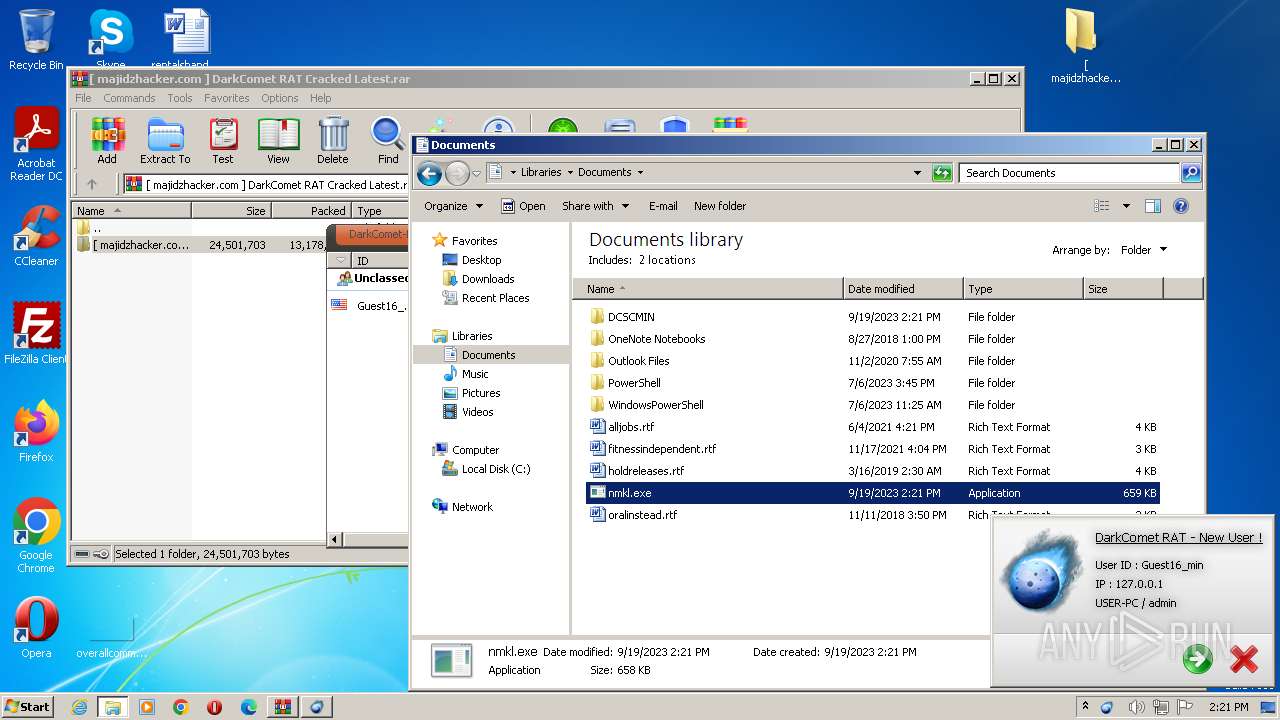Select the DCSCMIN folder

coord(872,317)
